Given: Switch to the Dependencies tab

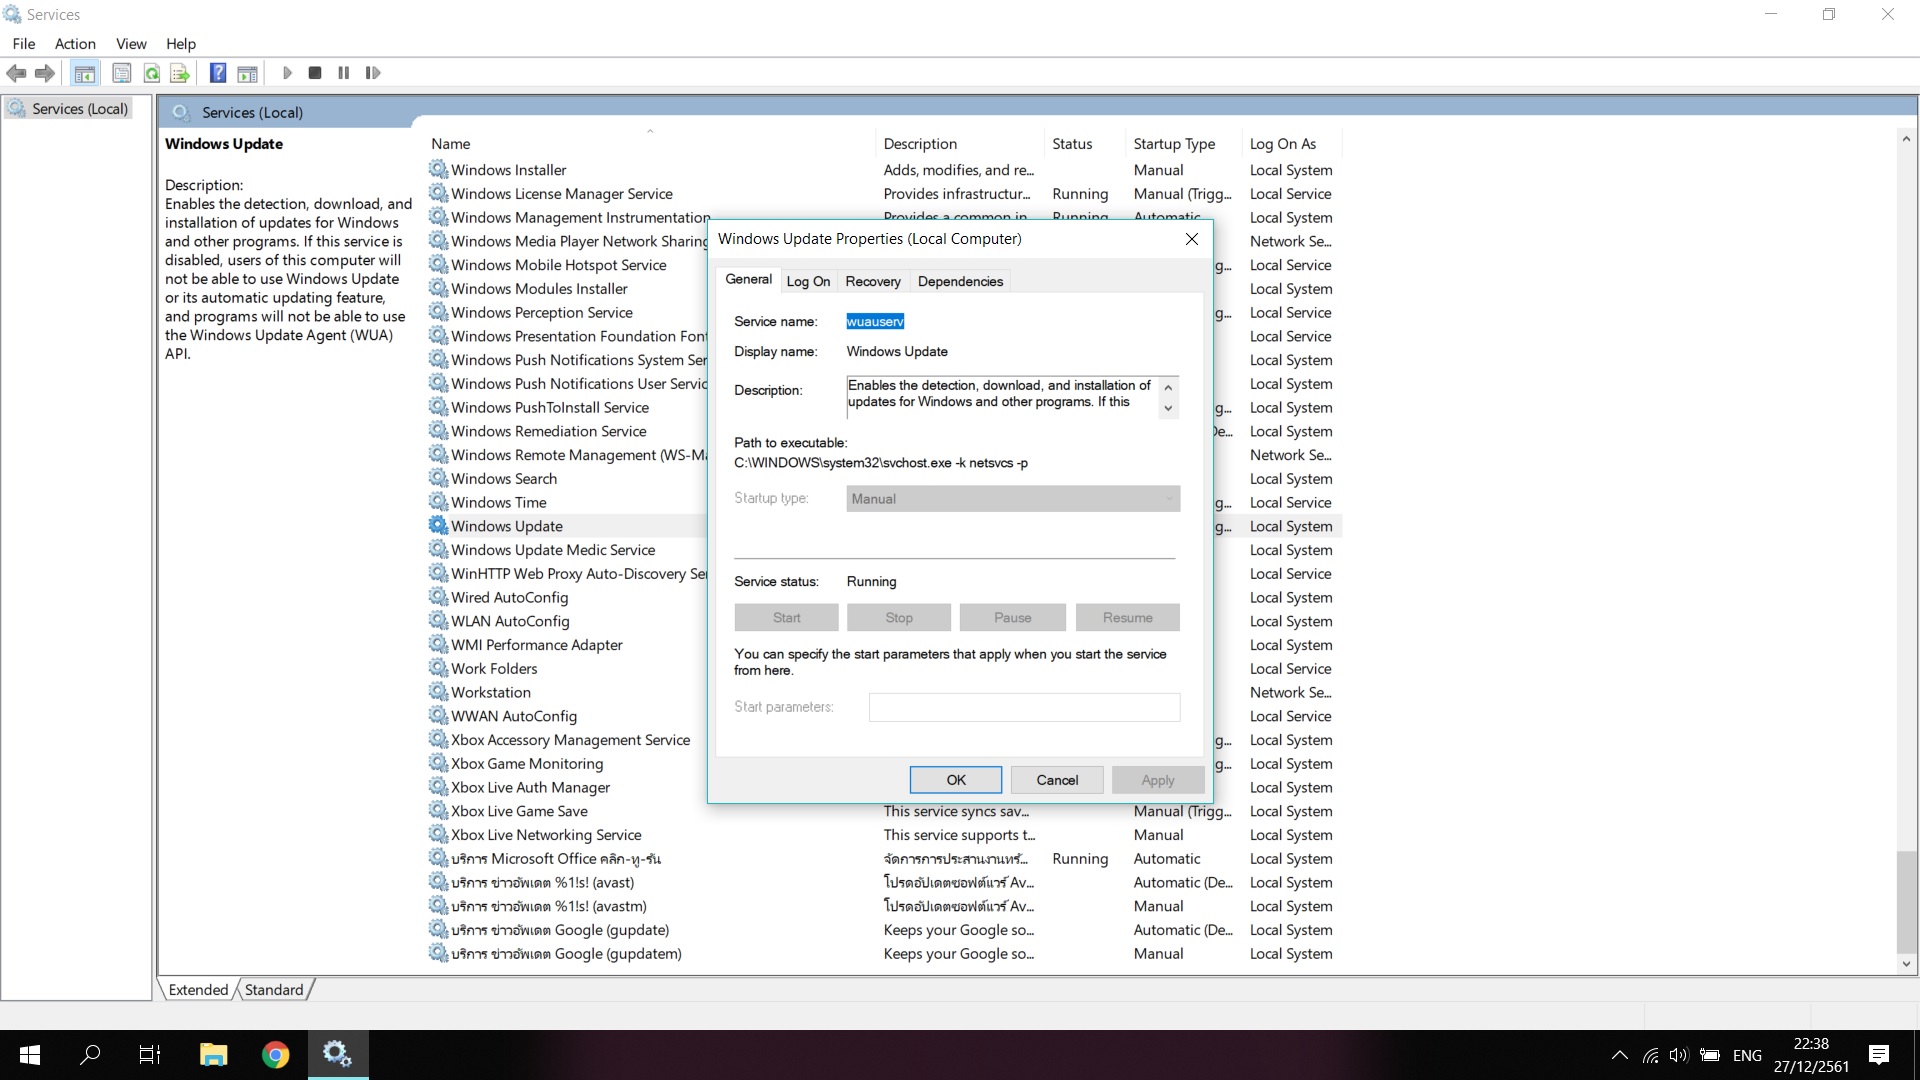Looking at the screenshot, I should [960, 281].
